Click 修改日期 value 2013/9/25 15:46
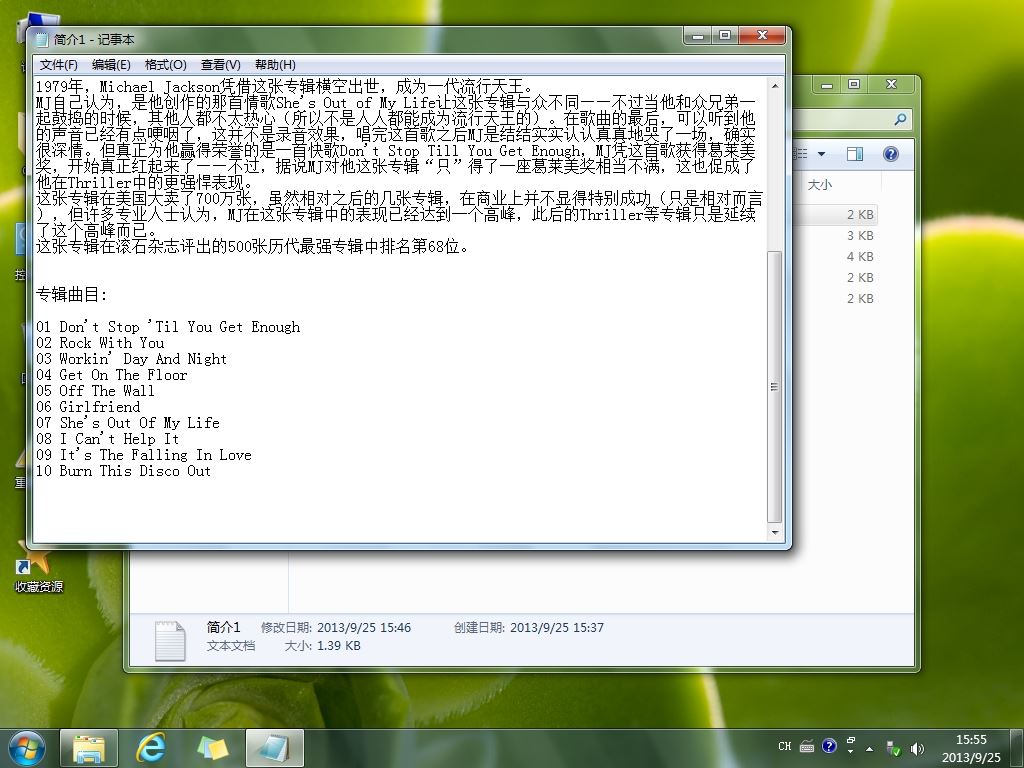The height and width of the screenshot is (768, 1024). coord(364,628)
